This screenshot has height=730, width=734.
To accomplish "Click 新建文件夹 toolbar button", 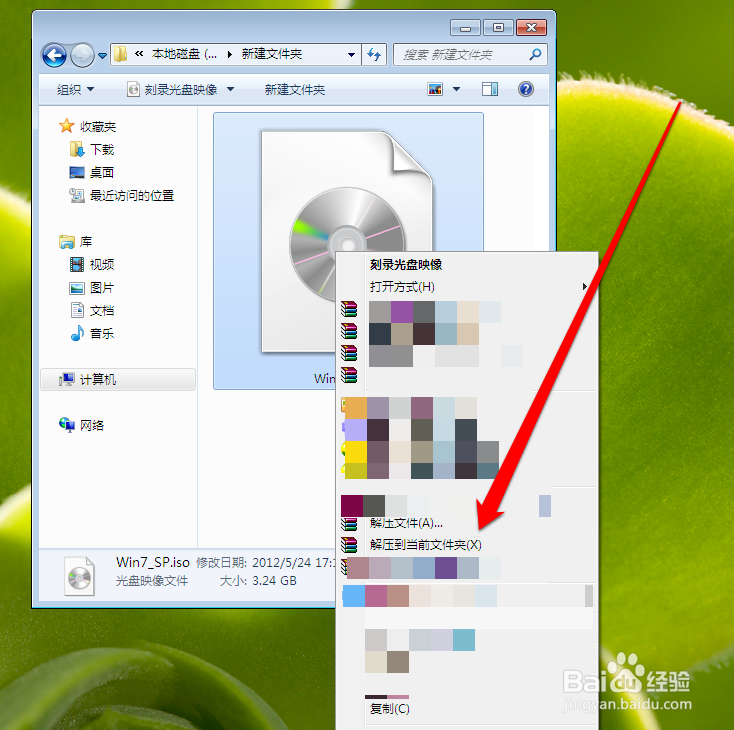I will tap(295, 89).
